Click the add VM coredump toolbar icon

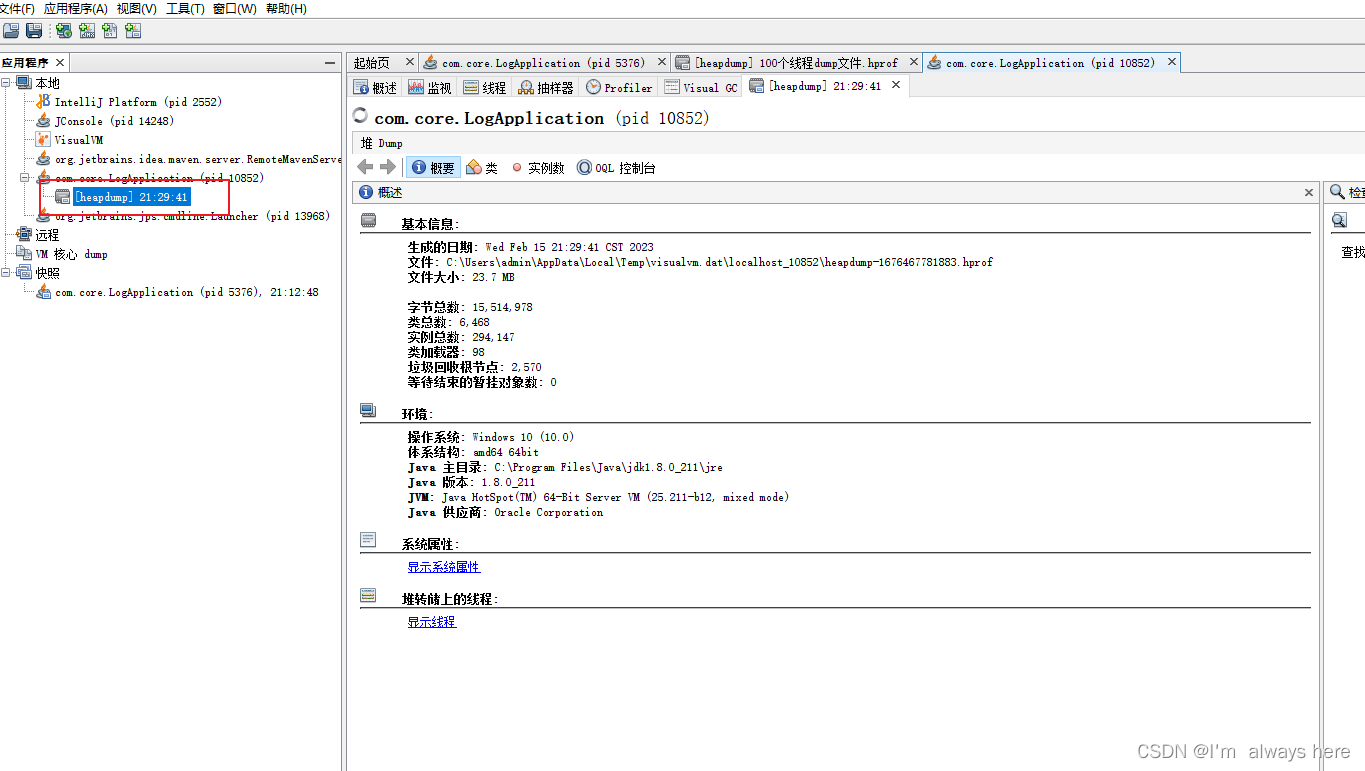point(110,31)
